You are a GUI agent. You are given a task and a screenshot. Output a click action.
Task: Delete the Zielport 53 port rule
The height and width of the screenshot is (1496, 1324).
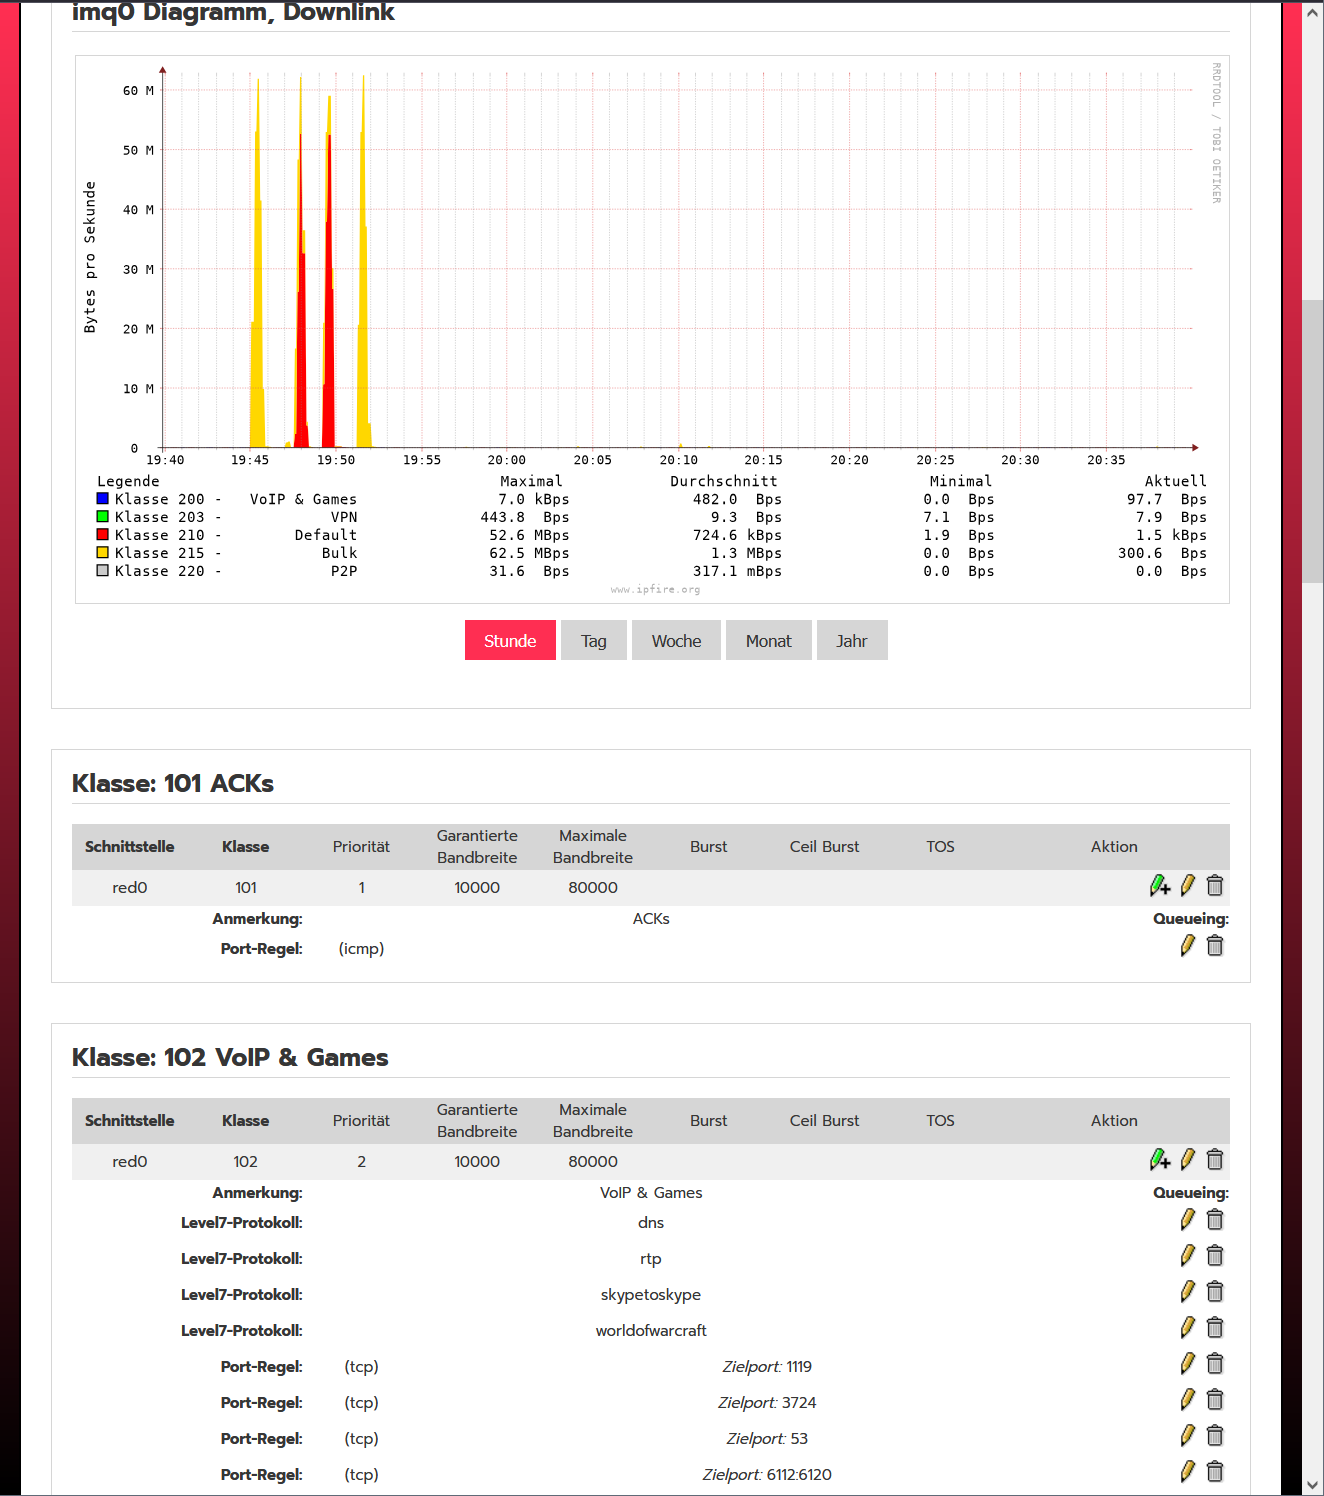coord(1215,1435)
